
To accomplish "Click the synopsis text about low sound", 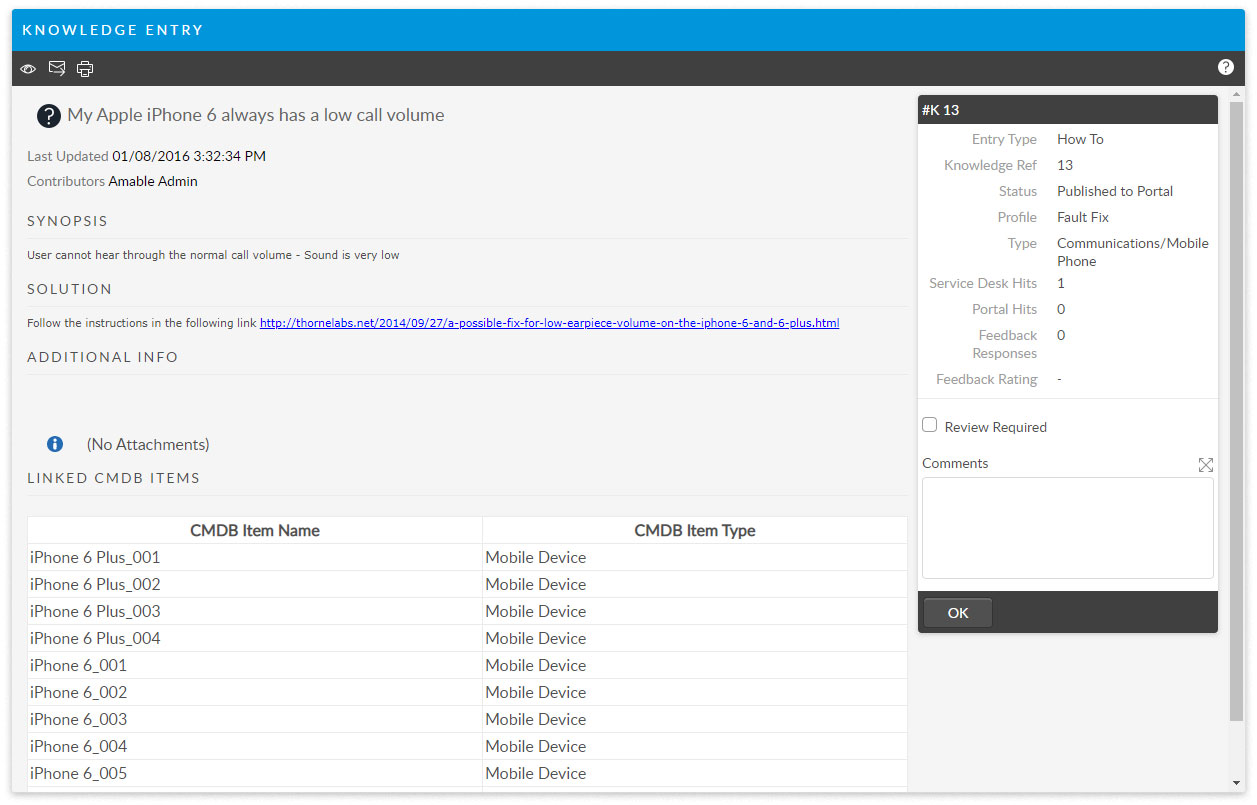I will 213,255.
